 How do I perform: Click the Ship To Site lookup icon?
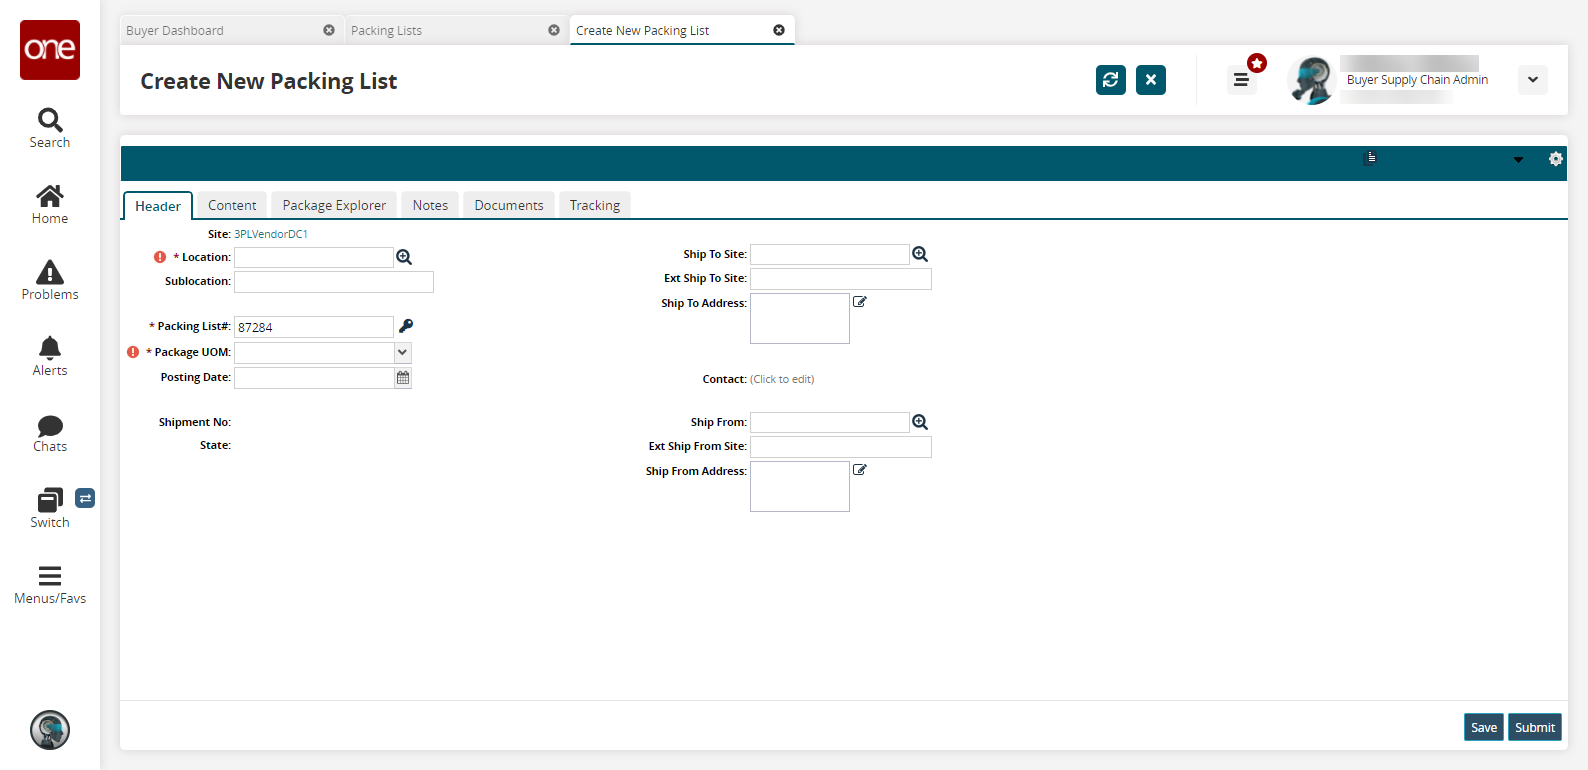920,254
